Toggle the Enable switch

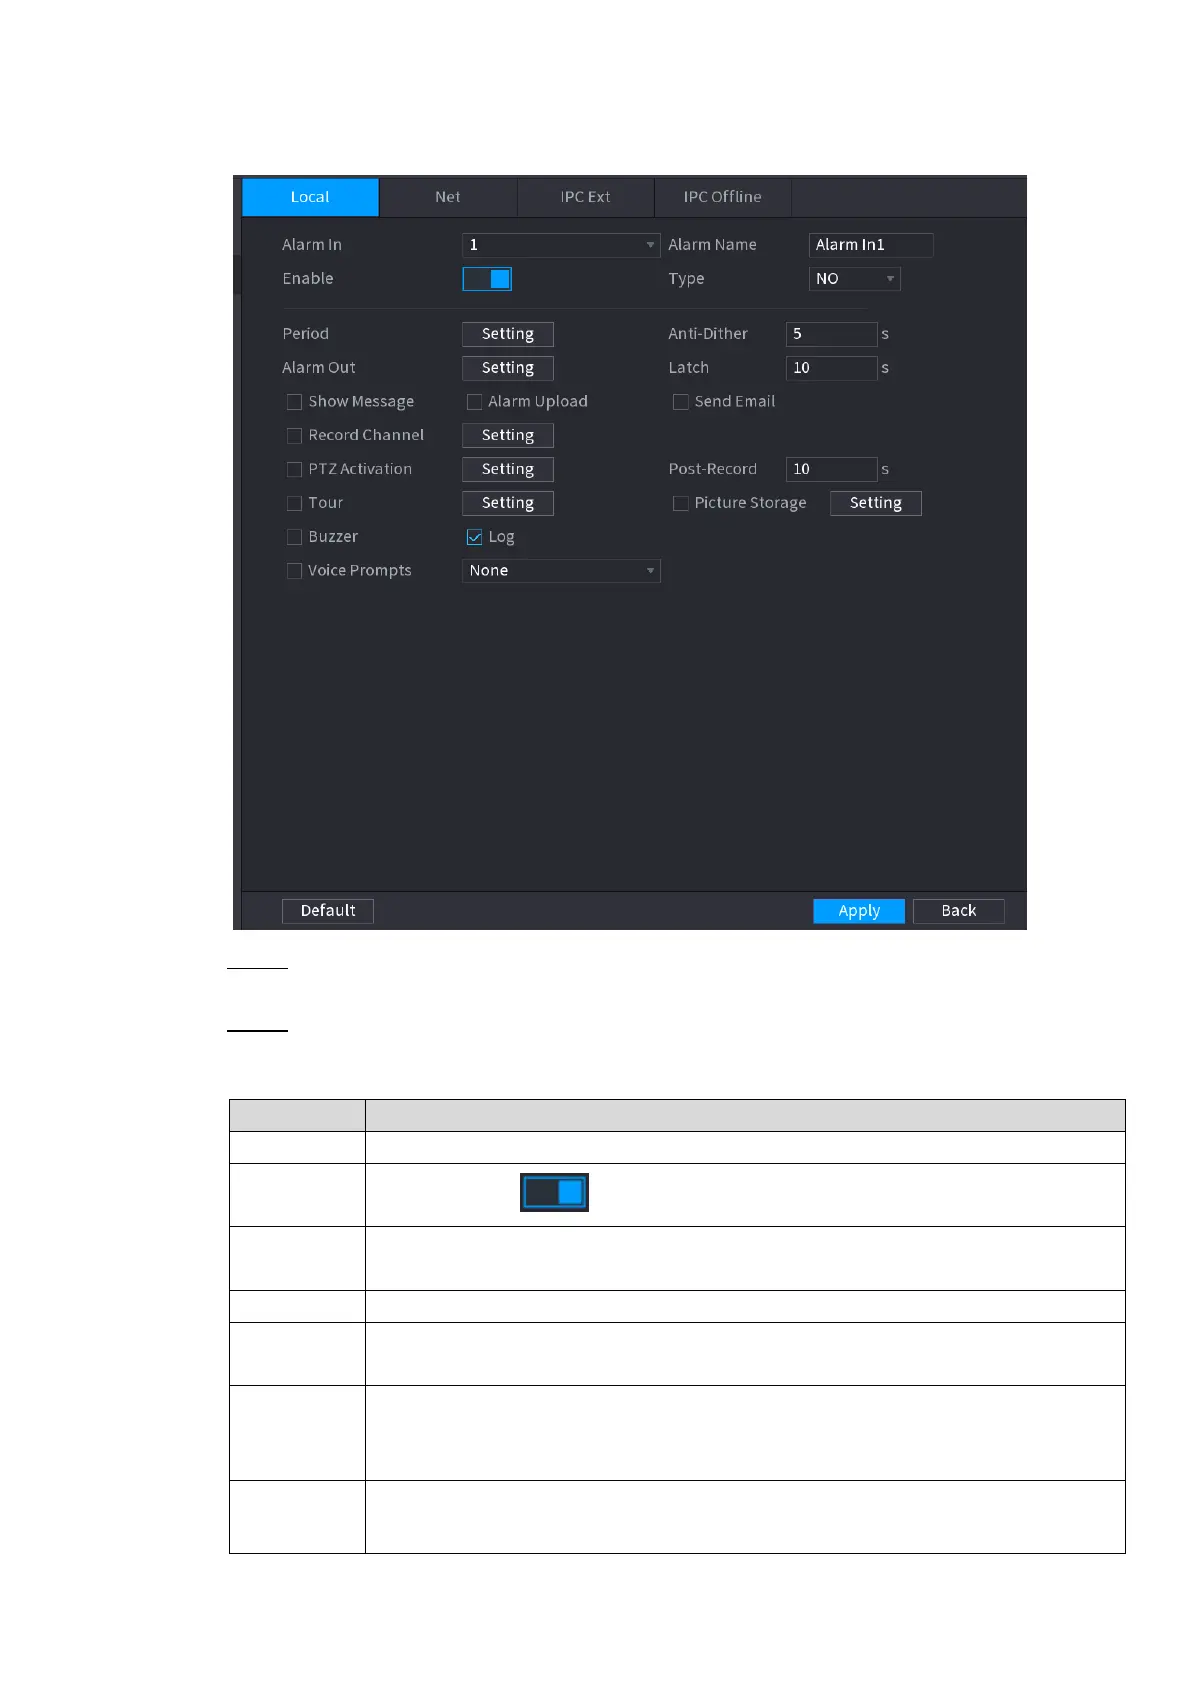pos(487,279)
